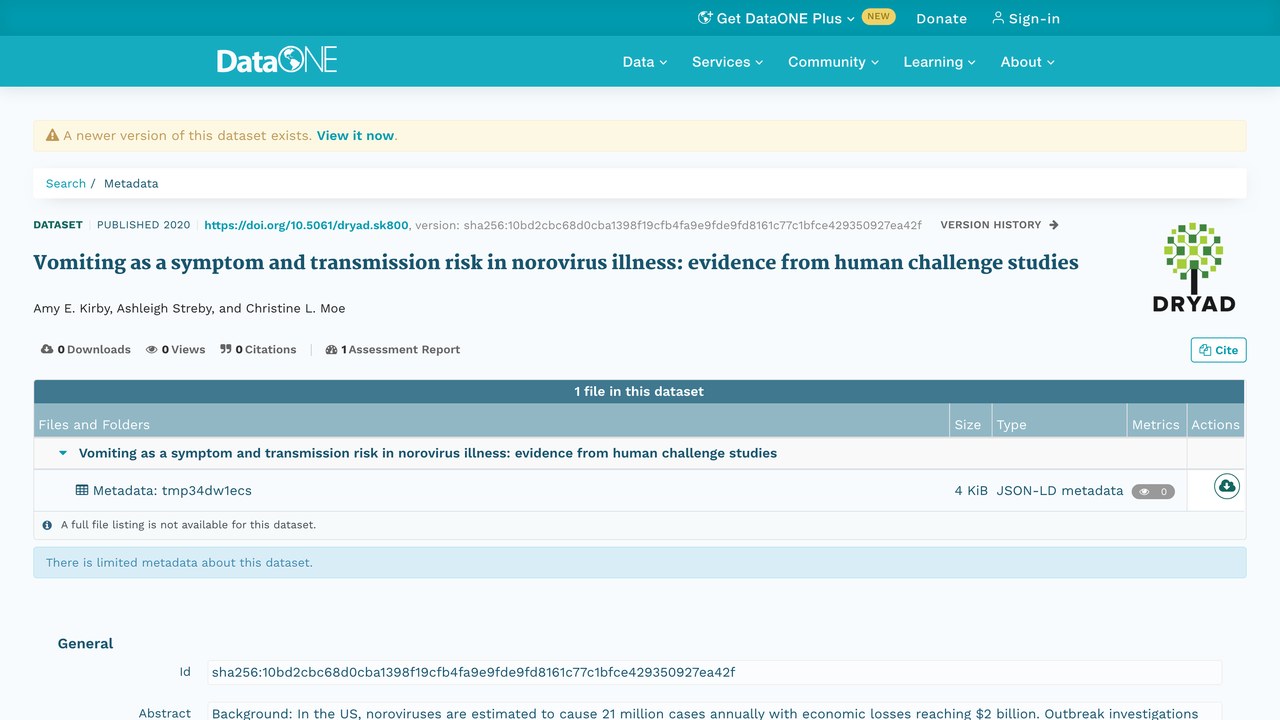The width and height of the screenshot is (1280, 720).
Task: Click the Get DataONE Plus globe icon
Action: tap(705, 18)
